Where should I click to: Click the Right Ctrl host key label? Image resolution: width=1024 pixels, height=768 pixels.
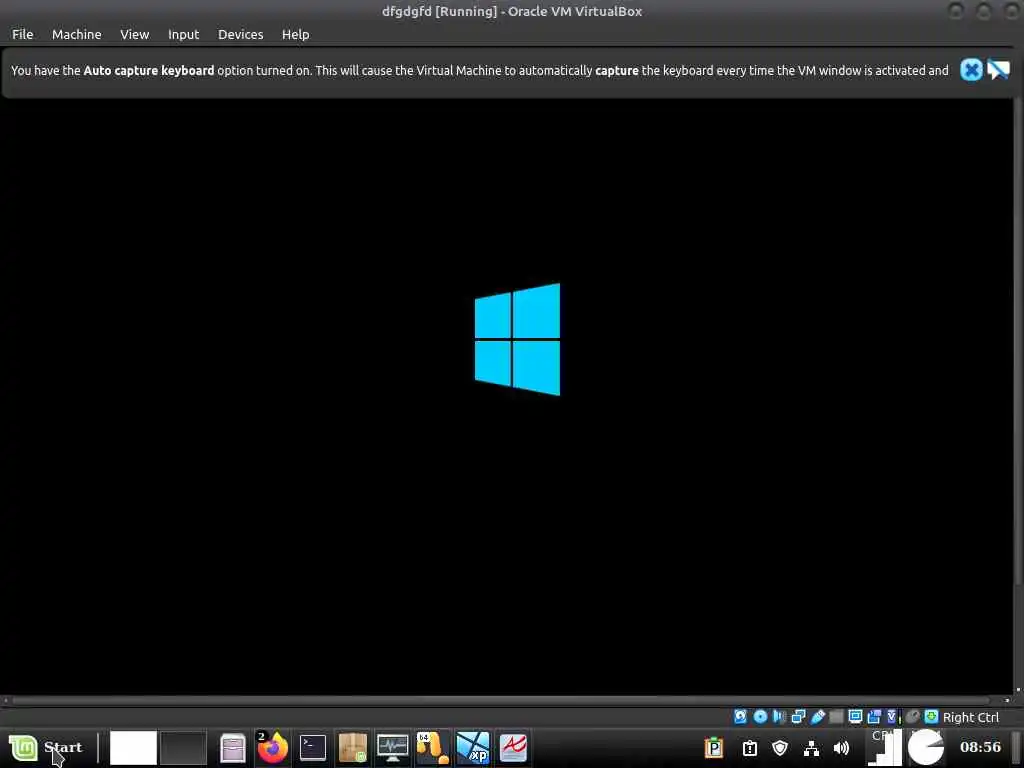(970, 717)
